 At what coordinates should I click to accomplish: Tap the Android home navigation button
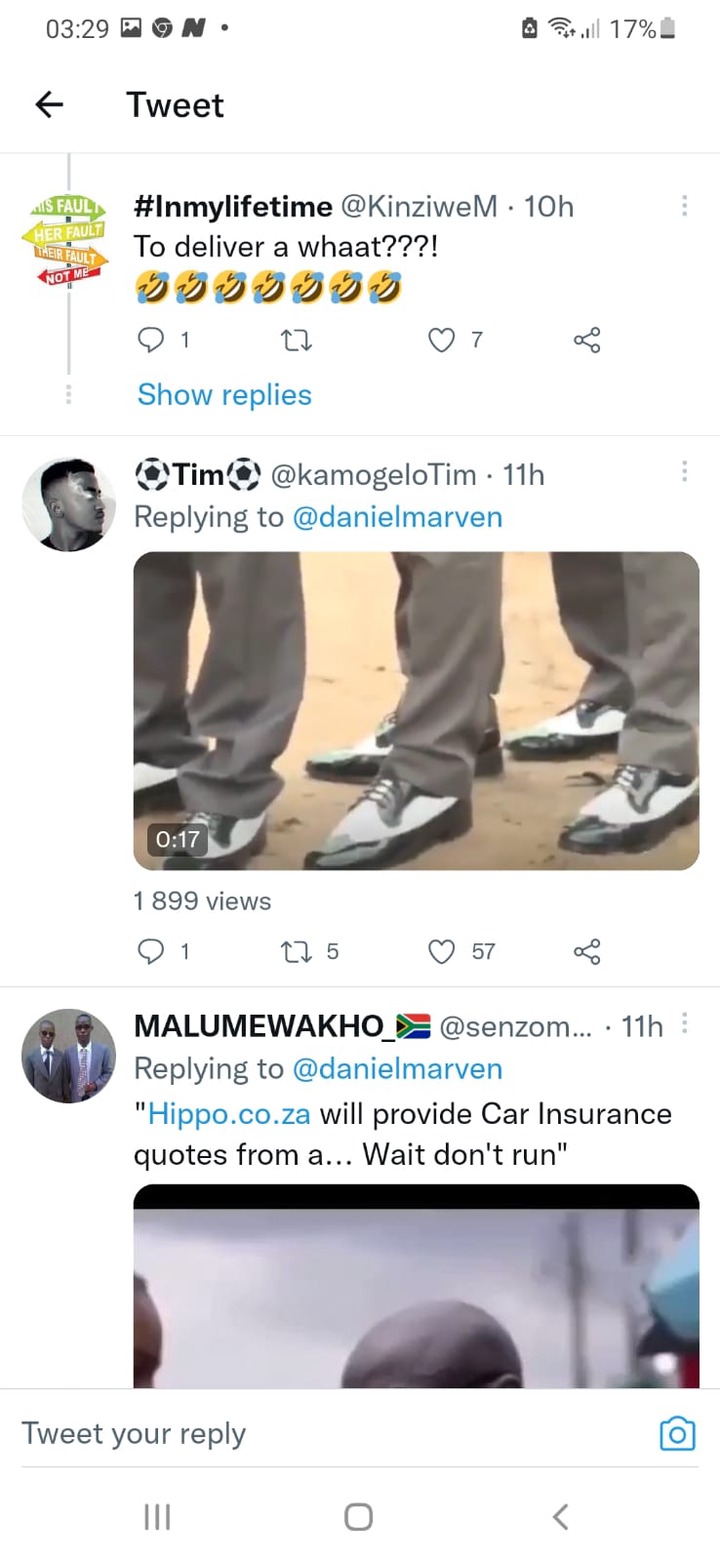click(359, 1517)
